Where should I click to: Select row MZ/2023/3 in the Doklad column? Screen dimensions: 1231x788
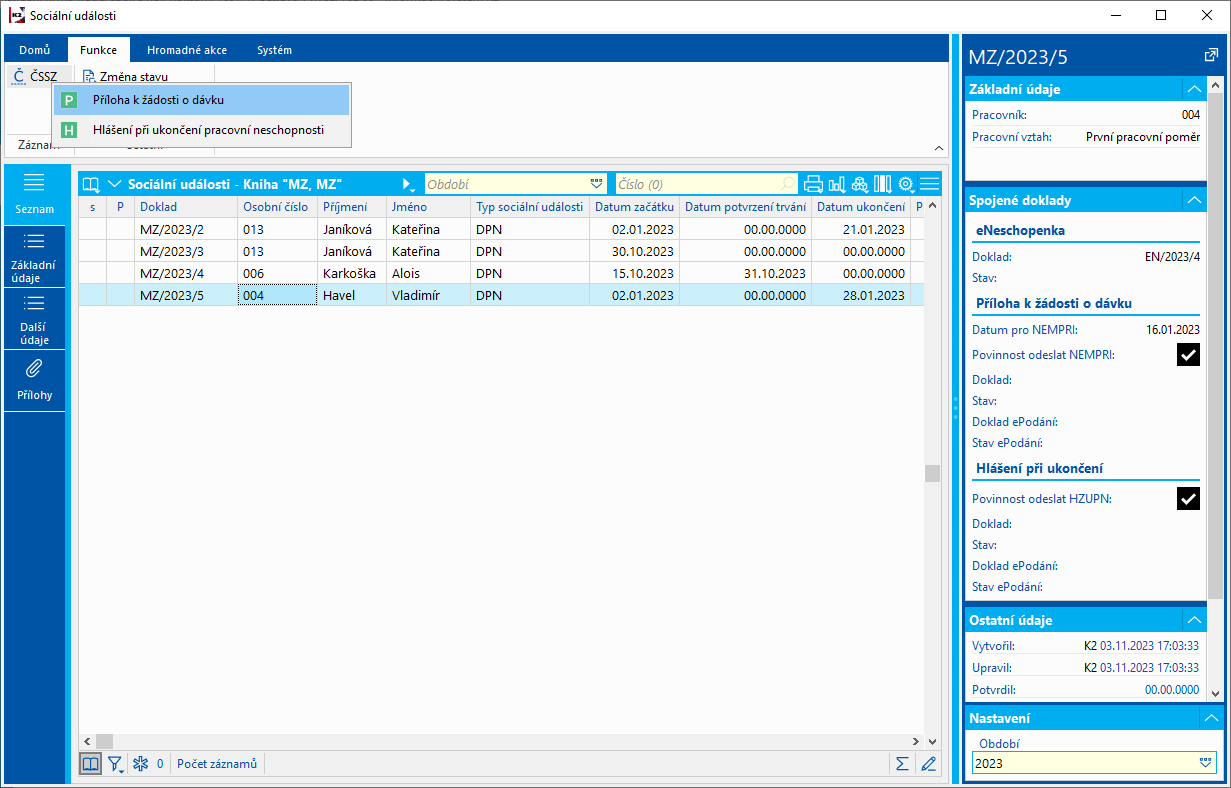(x=185, y=251)
